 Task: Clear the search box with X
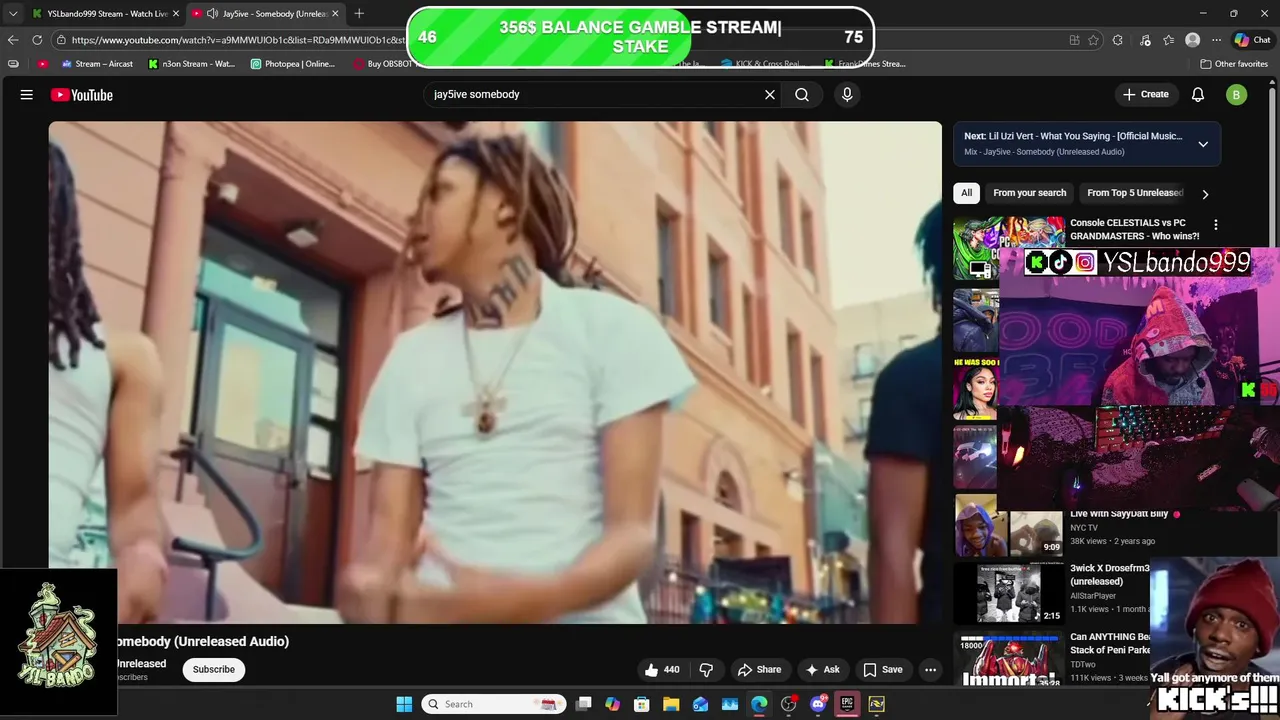[770, 95]
